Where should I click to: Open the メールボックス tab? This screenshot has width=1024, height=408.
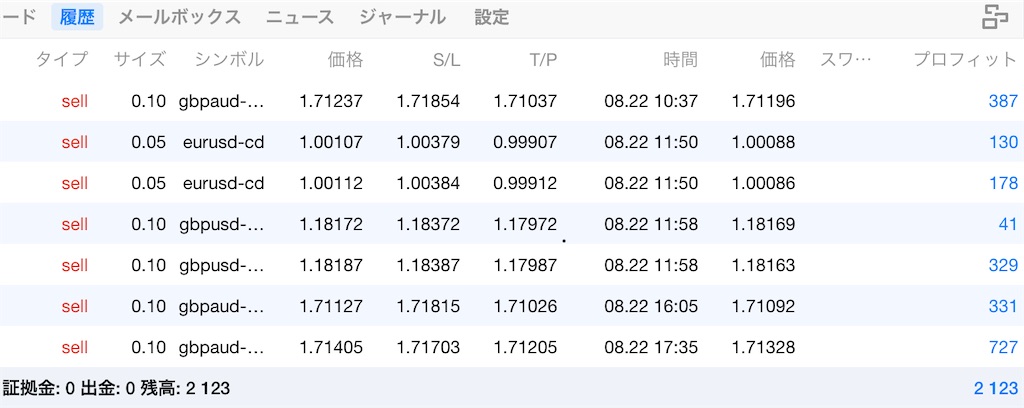[180, 17]
